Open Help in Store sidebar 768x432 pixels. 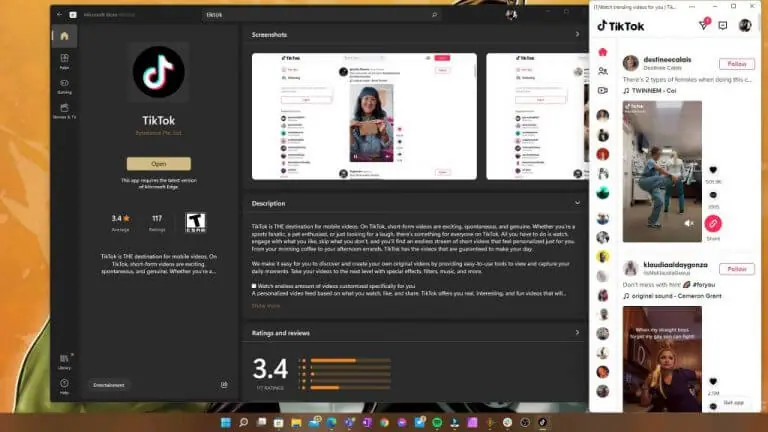[x=64, y=386]
